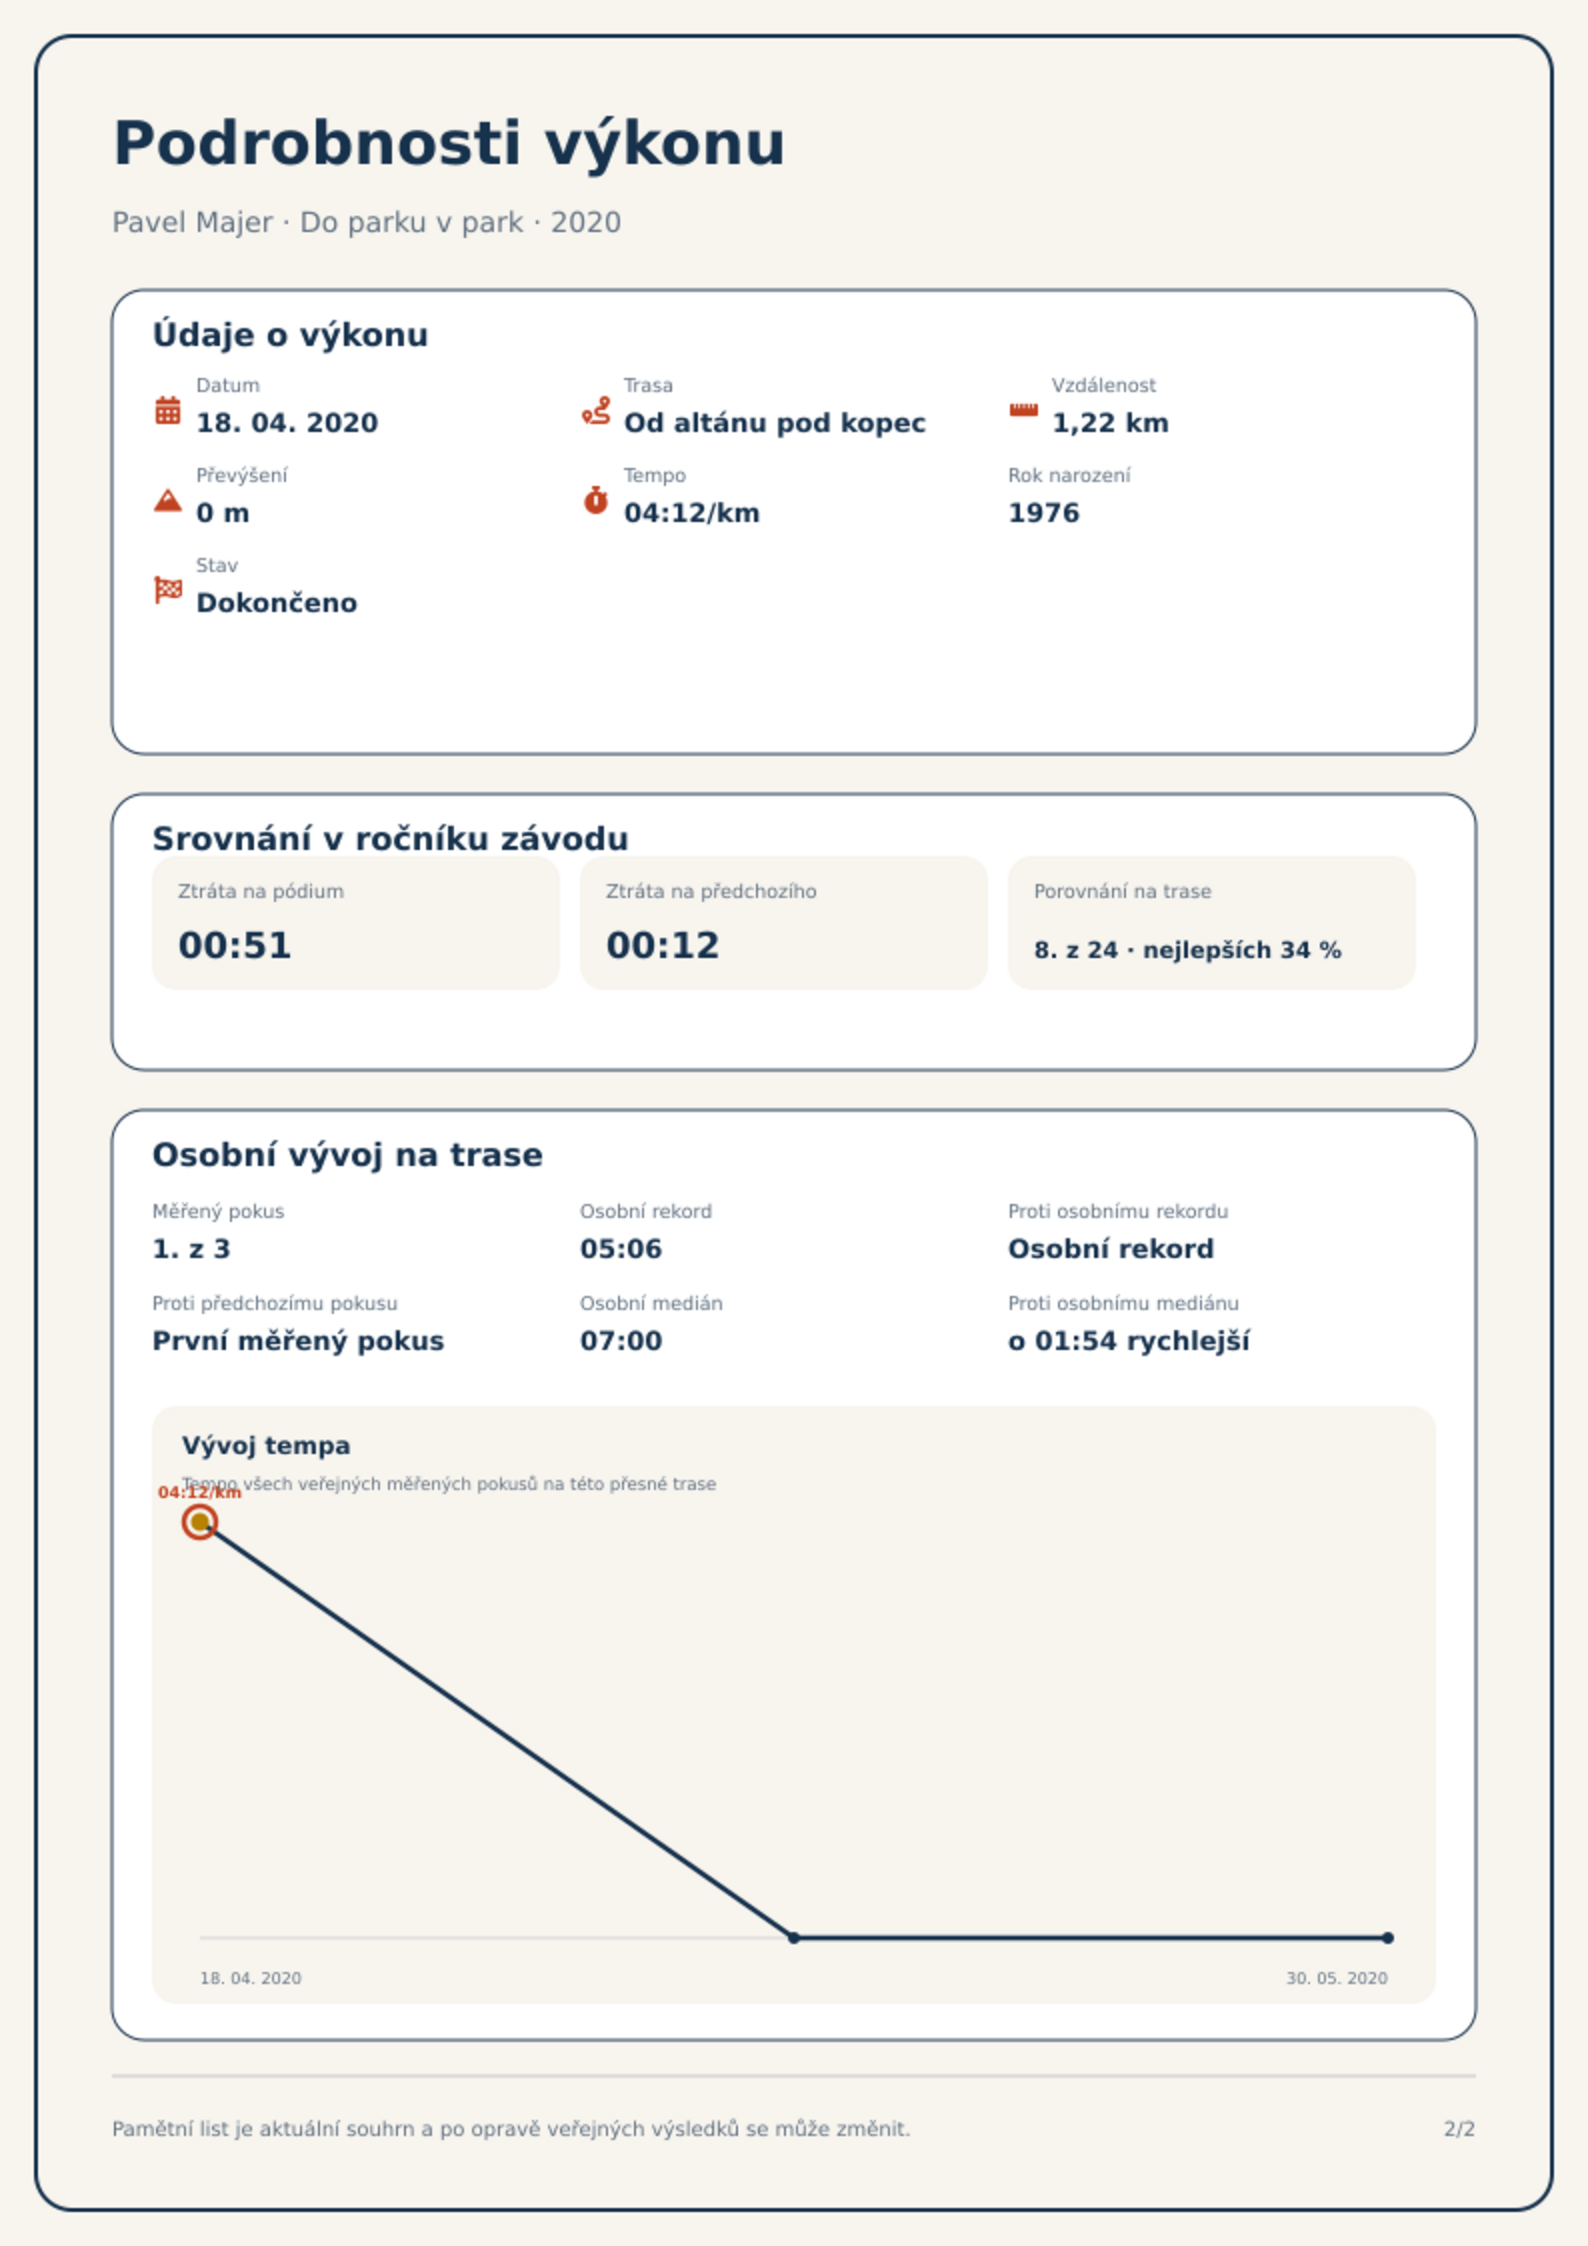Image resolution: width=1588 pixels, height=2246 pixels.
Task: Click the route icon beside Trasa
Action: (x=596, y=410)
